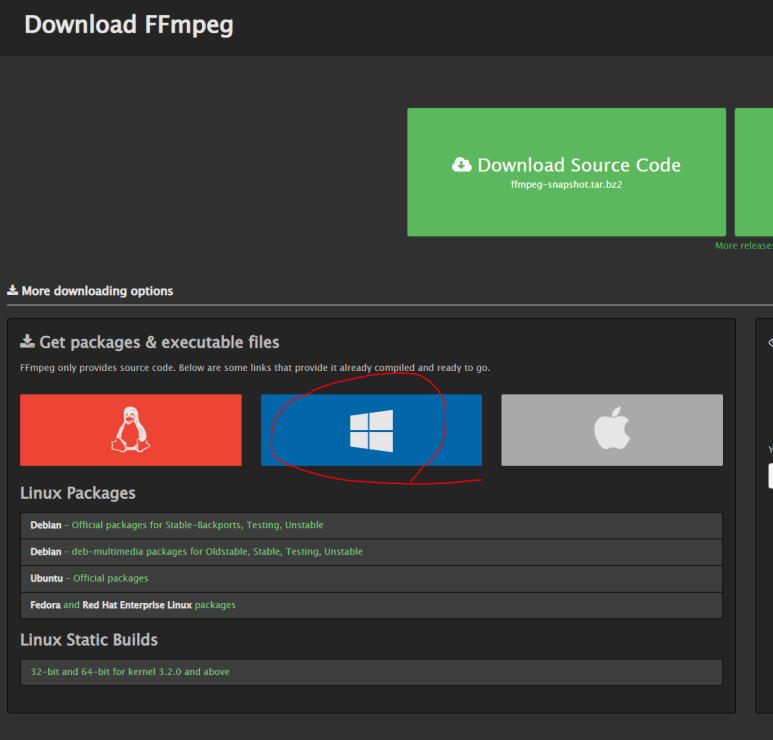Click the Linux Packages heading
Viewport: 773px width, 740px height.
tap(78, 493)
